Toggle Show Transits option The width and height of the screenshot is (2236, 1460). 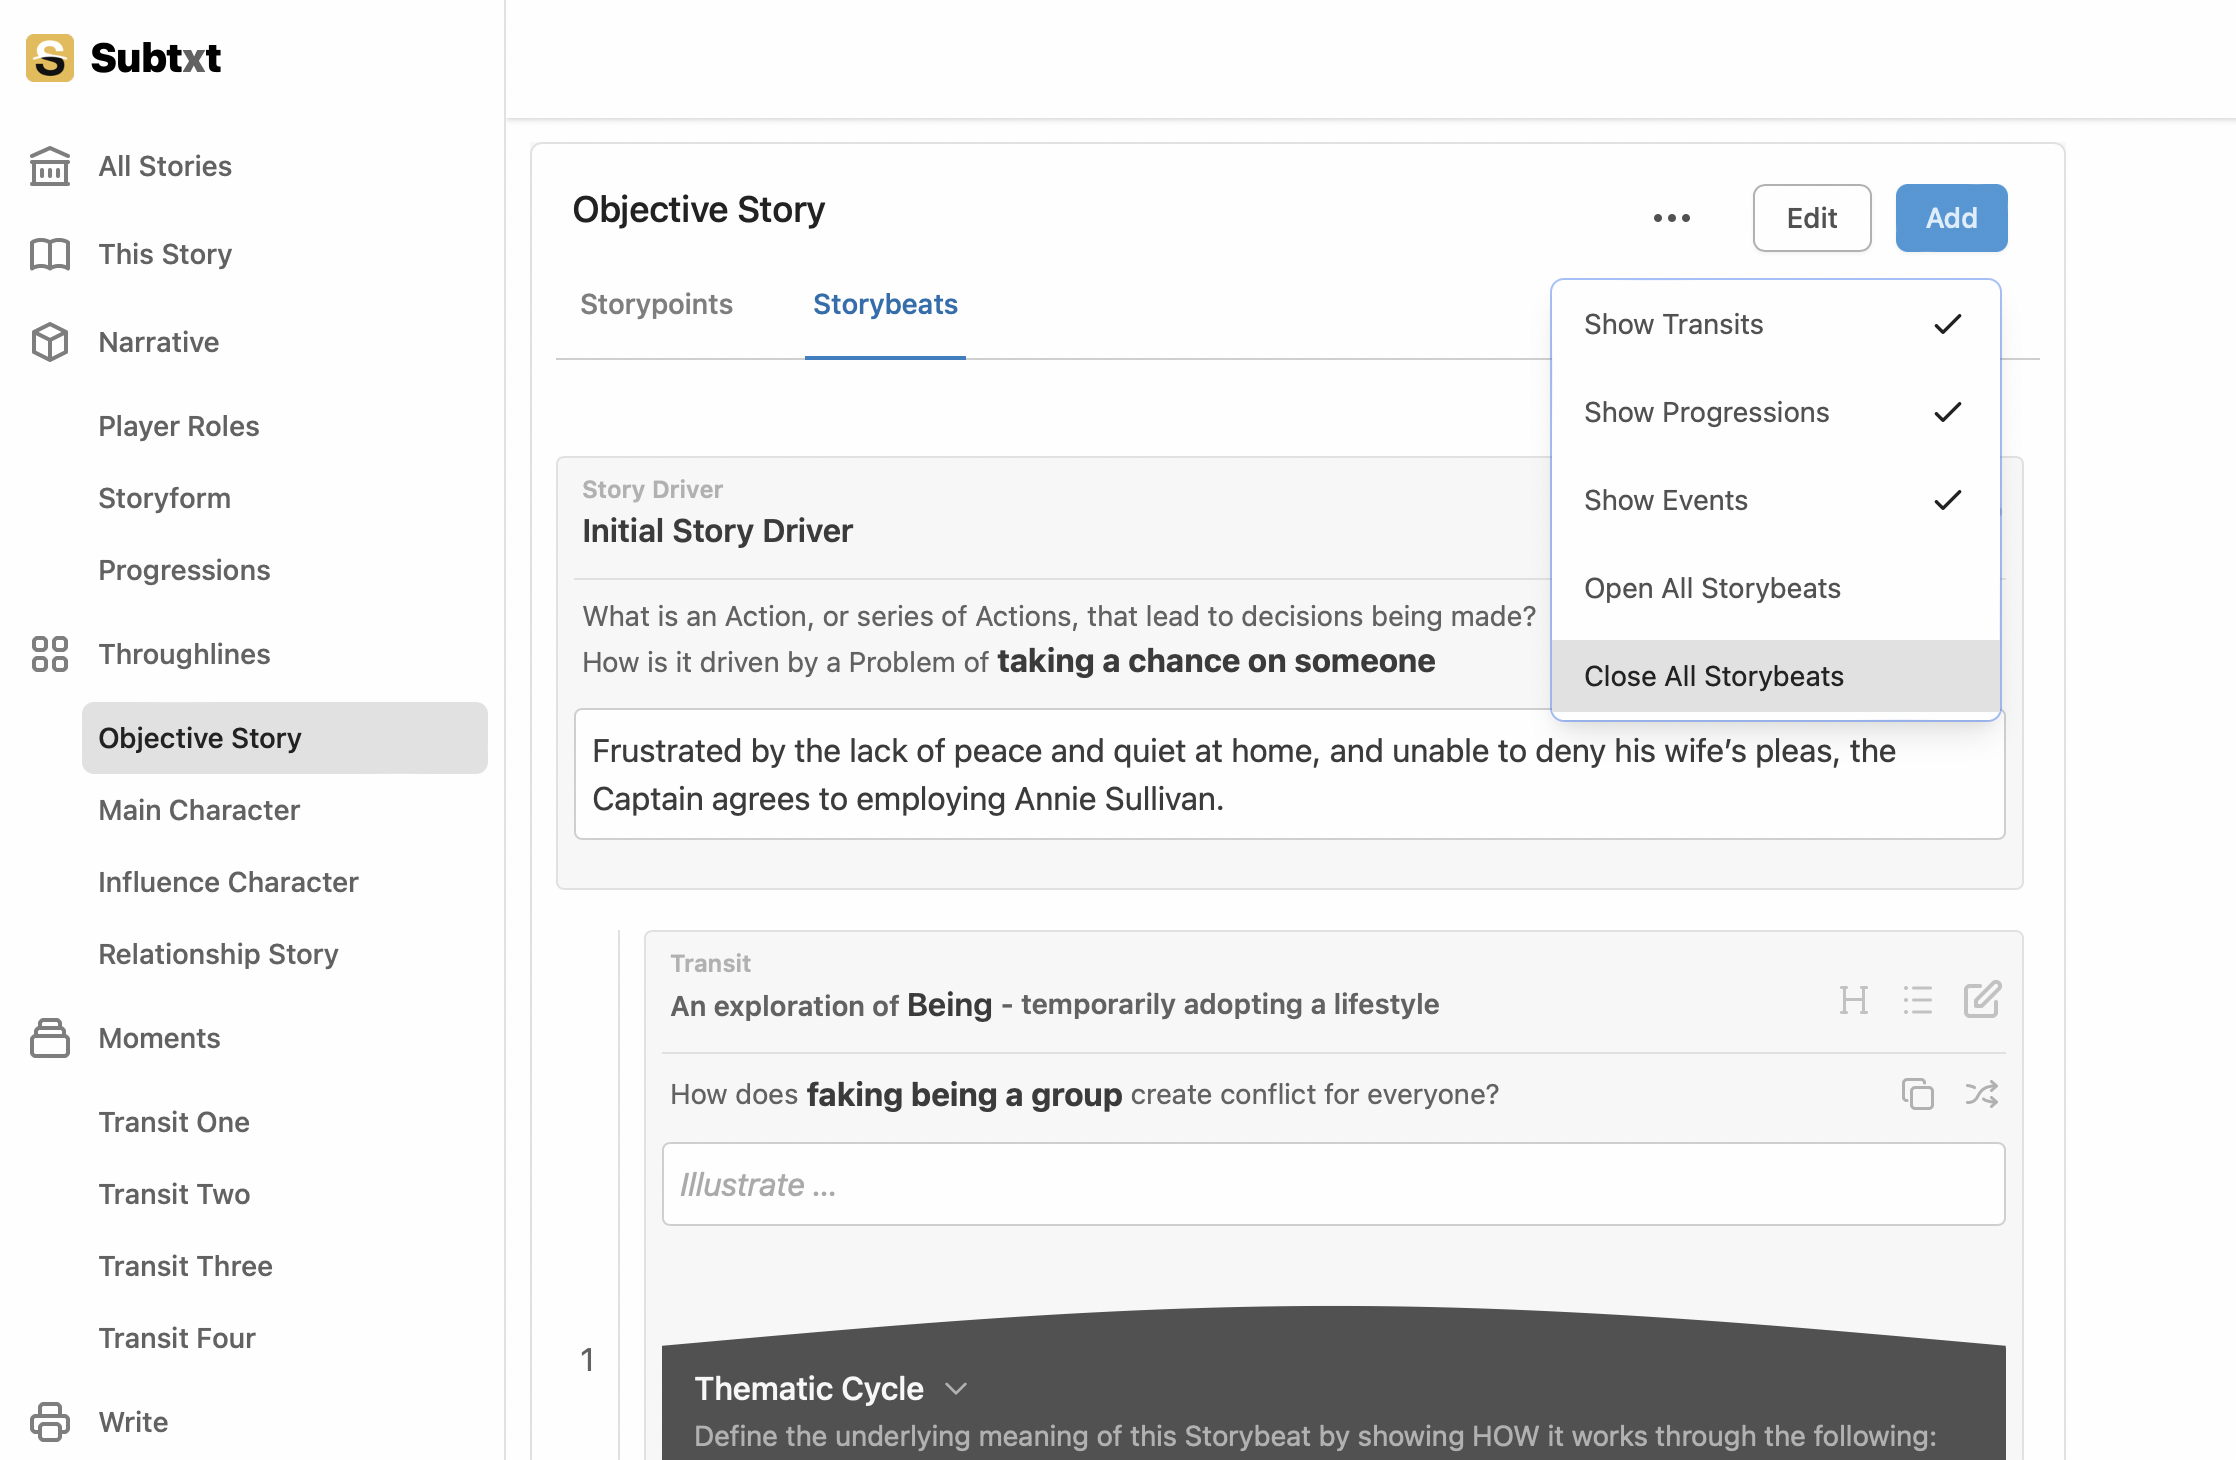pos(1775,324)
